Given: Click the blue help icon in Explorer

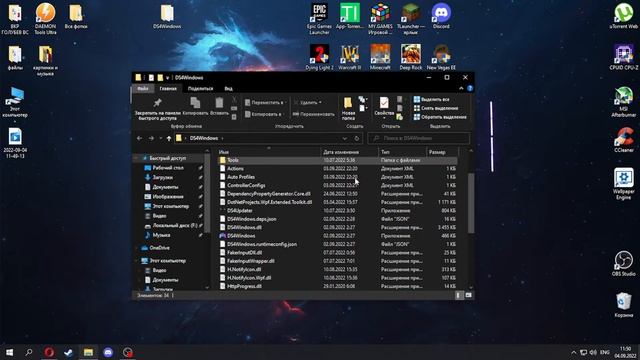Looking at the screenshot, I should coord(470,88).
